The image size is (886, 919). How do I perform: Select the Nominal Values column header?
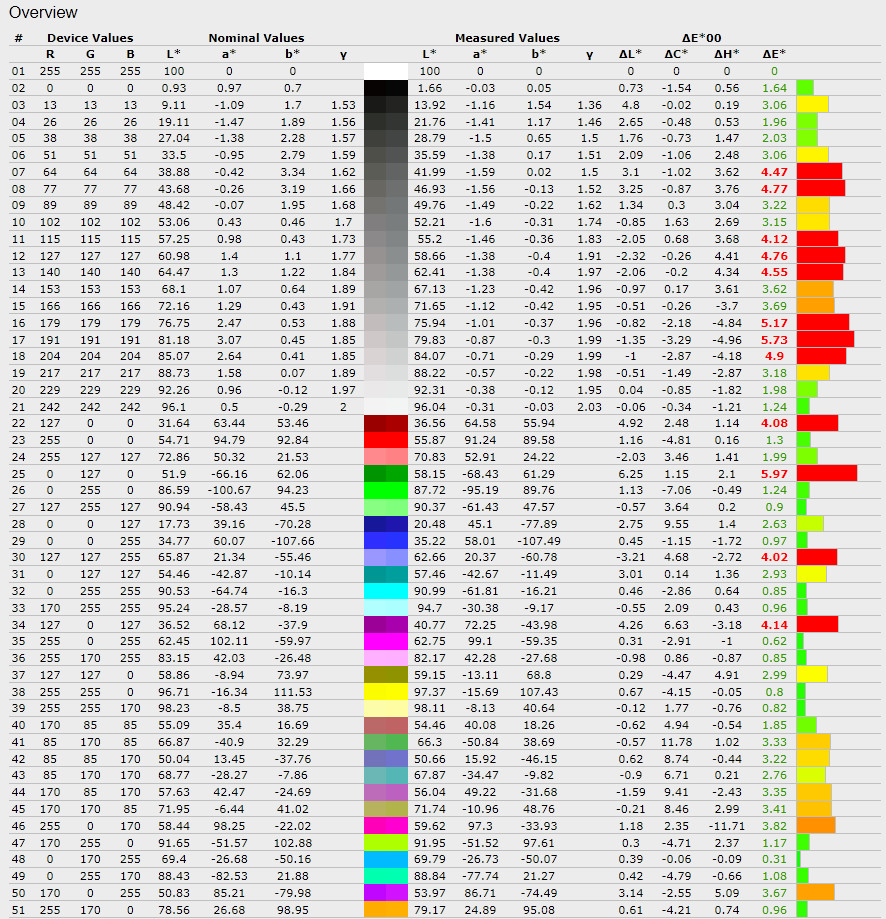click(x=256, y=38)
